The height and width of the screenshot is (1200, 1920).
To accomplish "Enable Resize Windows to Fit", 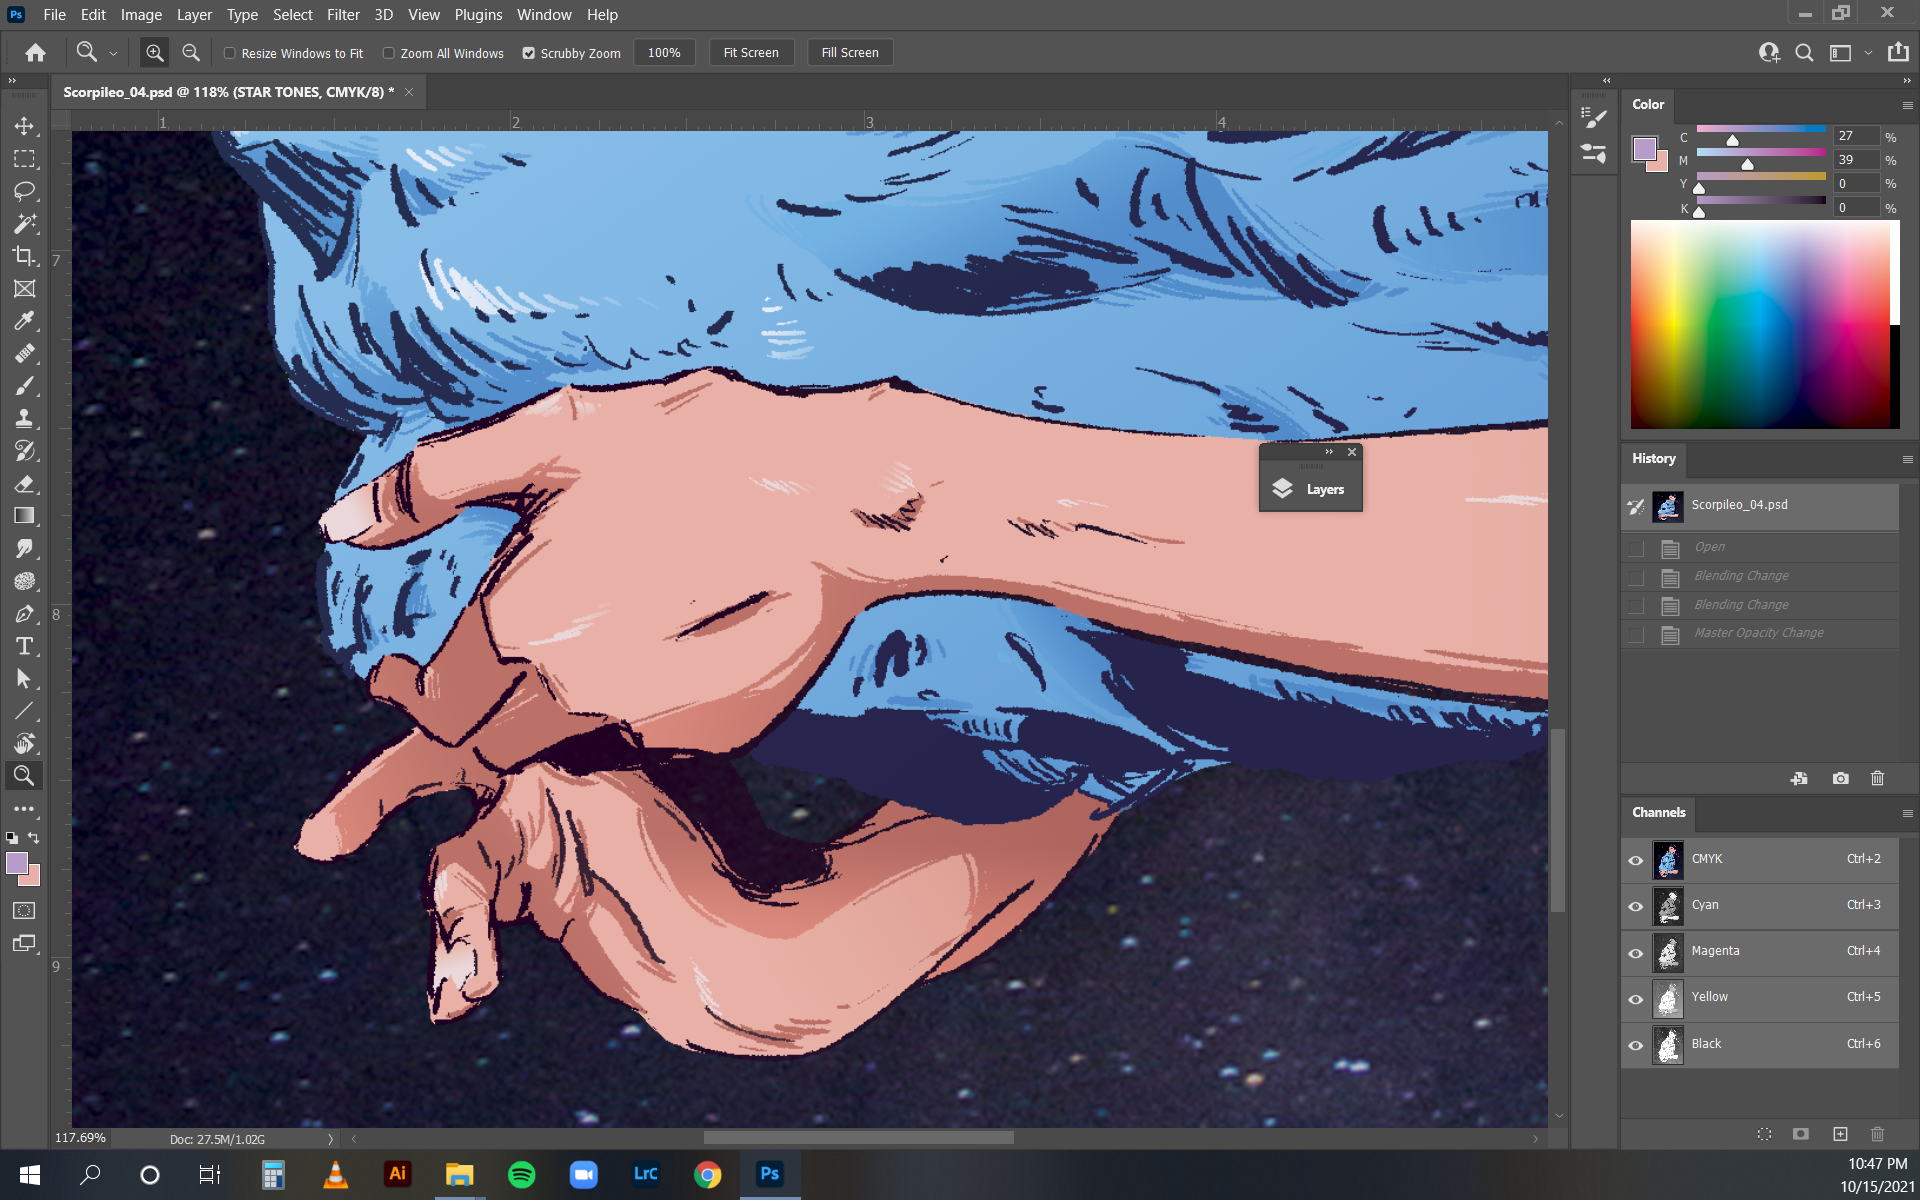I will click(230, 53).
